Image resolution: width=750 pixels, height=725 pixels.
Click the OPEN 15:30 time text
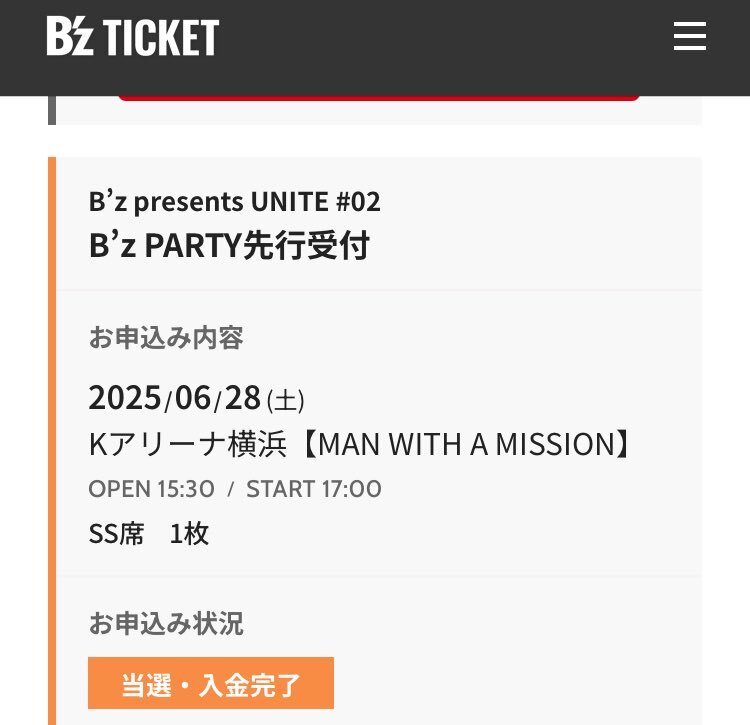coord(151,489)
